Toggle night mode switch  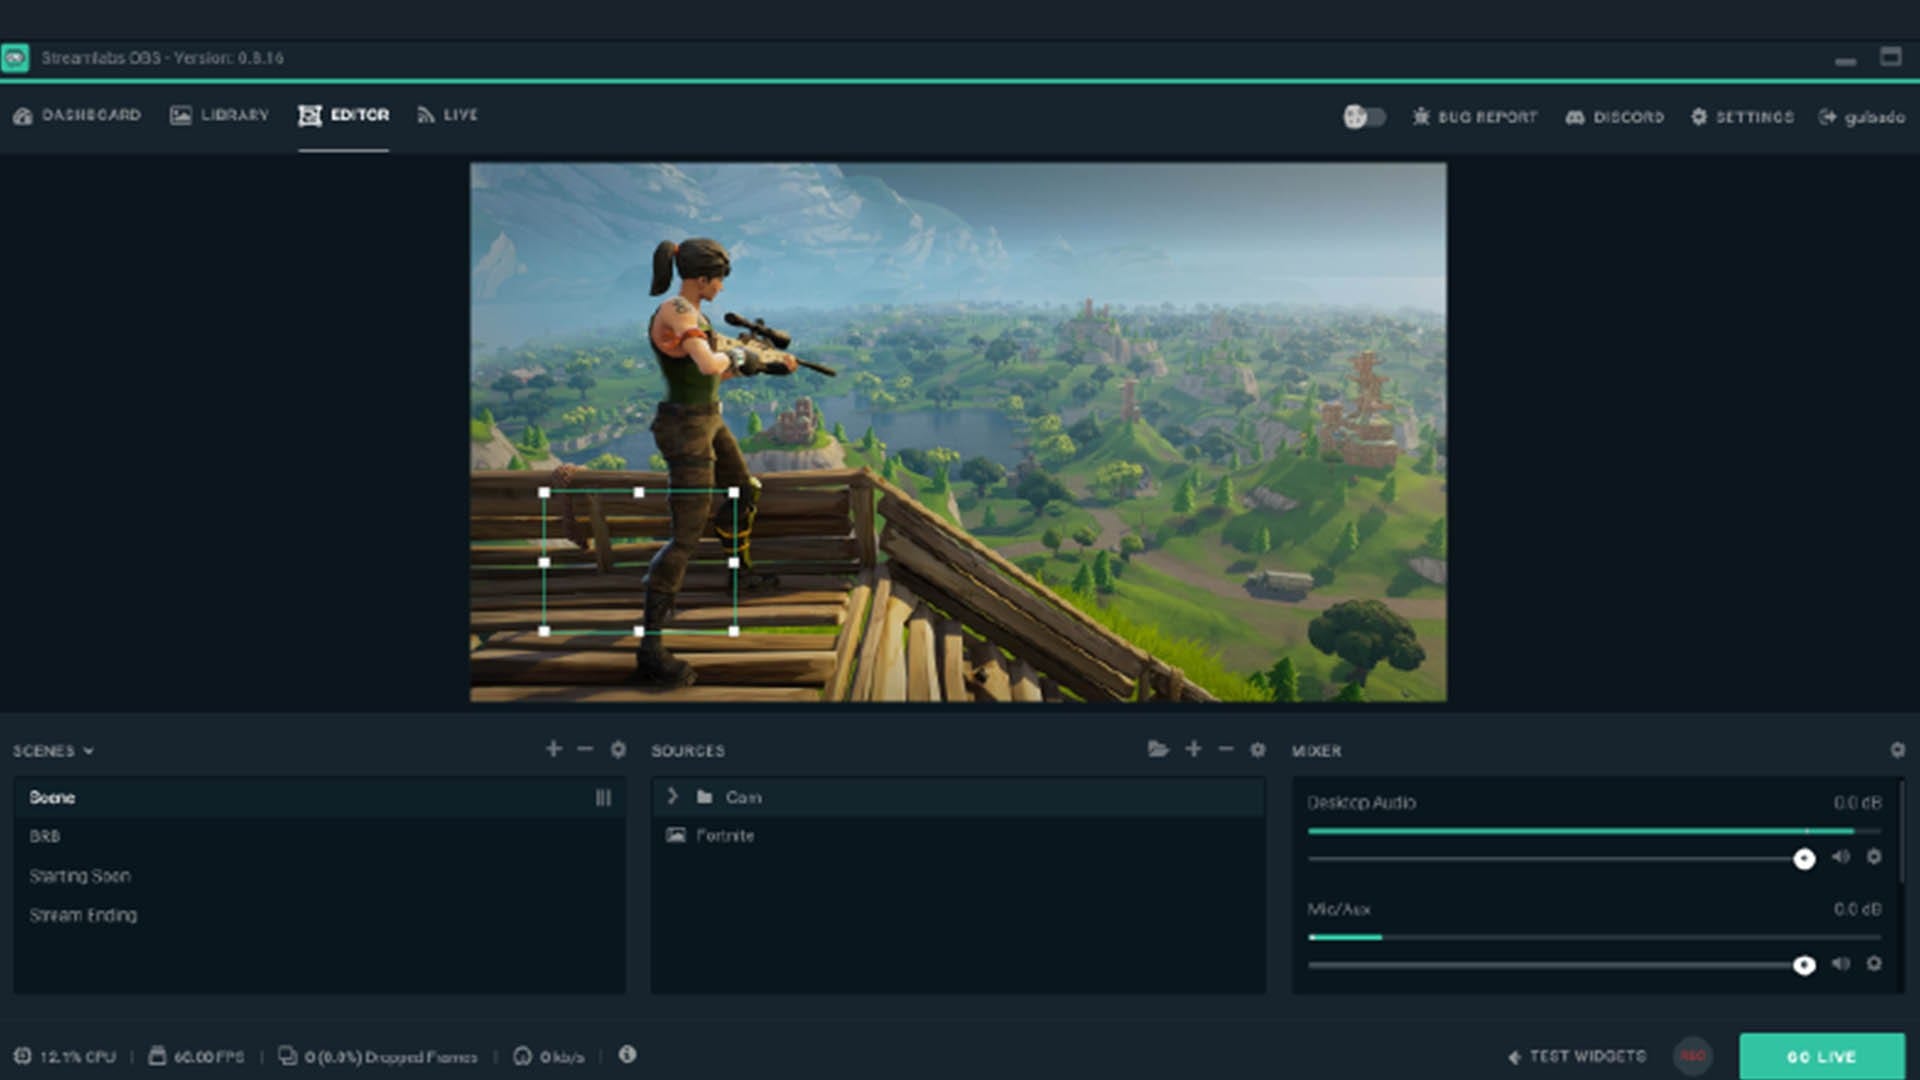(1364, 117)
